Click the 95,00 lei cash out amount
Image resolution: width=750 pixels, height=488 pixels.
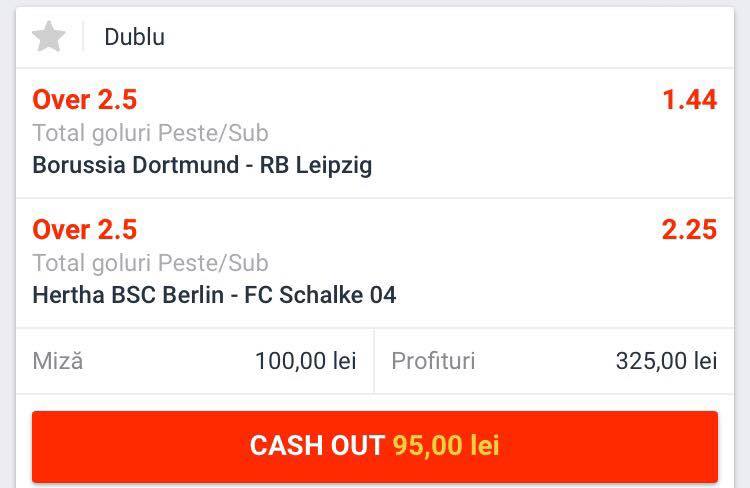(x=446, y=445)
